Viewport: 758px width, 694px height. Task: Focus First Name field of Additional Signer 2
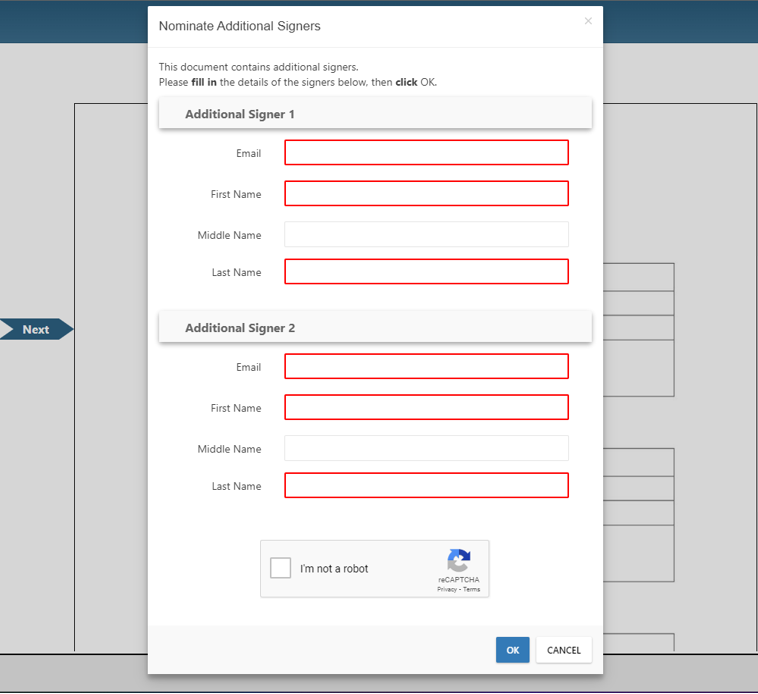tap(426, 407)
